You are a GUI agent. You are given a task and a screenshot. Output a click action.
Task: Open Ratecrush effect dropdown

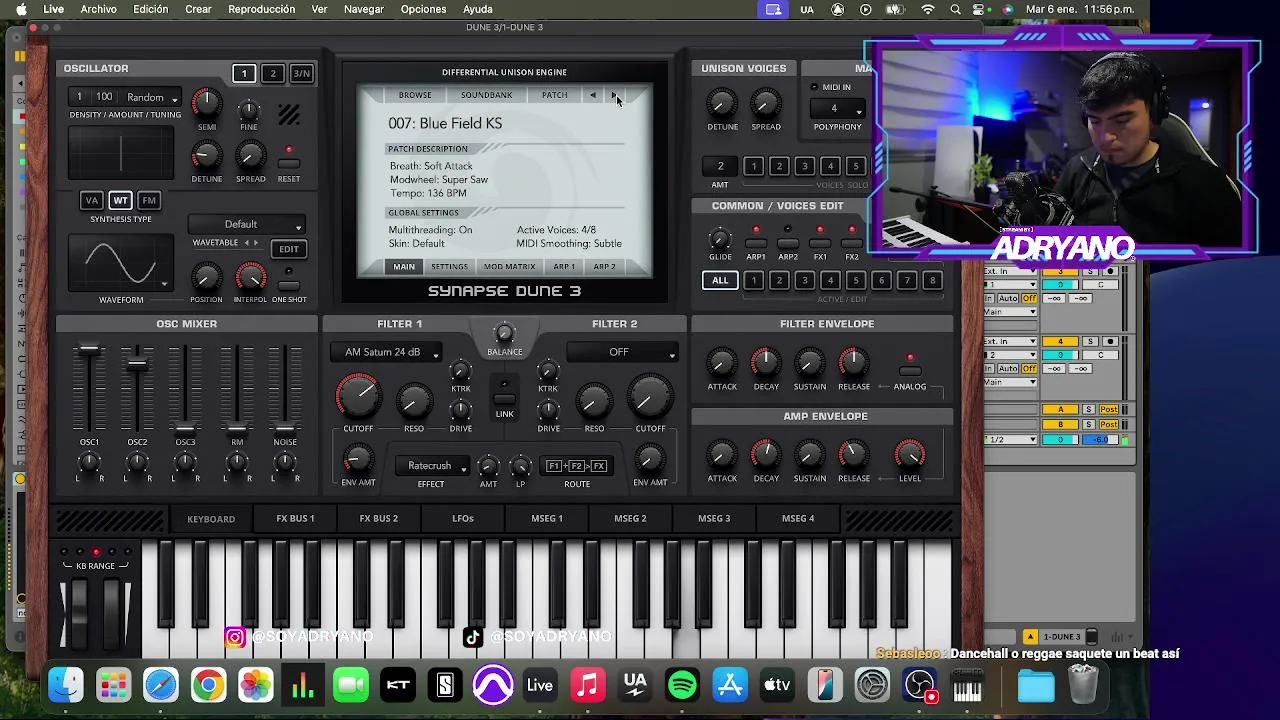[431, 466]
